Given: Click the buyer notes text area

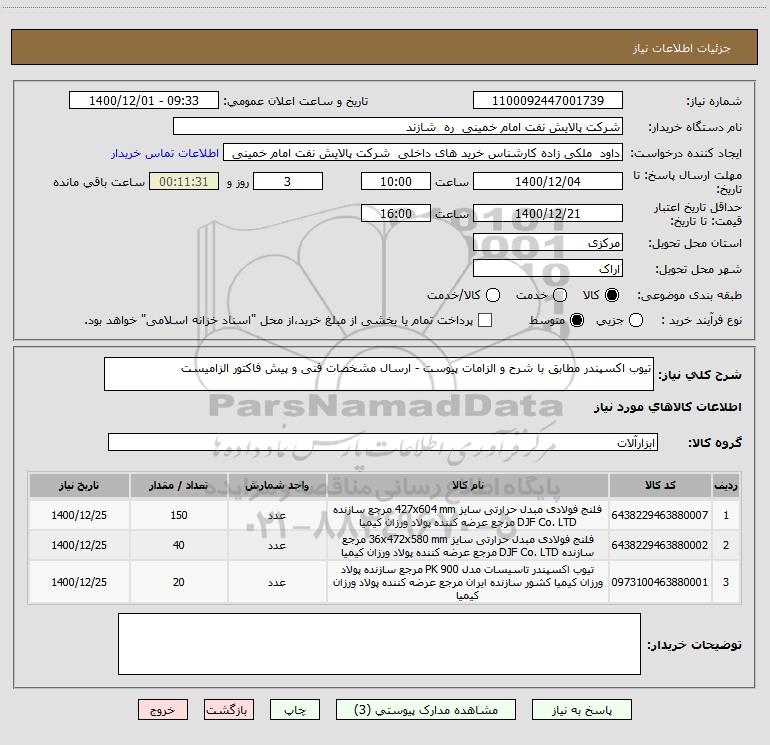Looking at the screenshot, I should 379,644.
